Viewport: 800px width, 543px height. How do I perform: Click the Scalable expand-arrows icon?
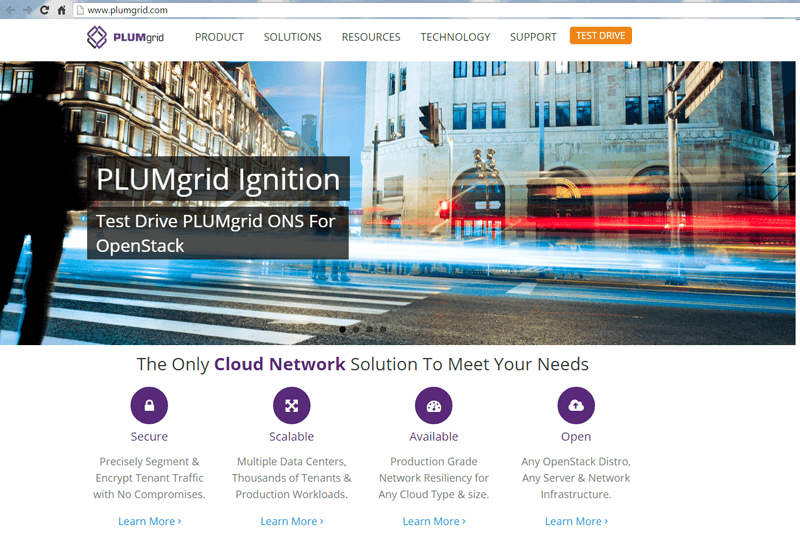coord(291,406)
